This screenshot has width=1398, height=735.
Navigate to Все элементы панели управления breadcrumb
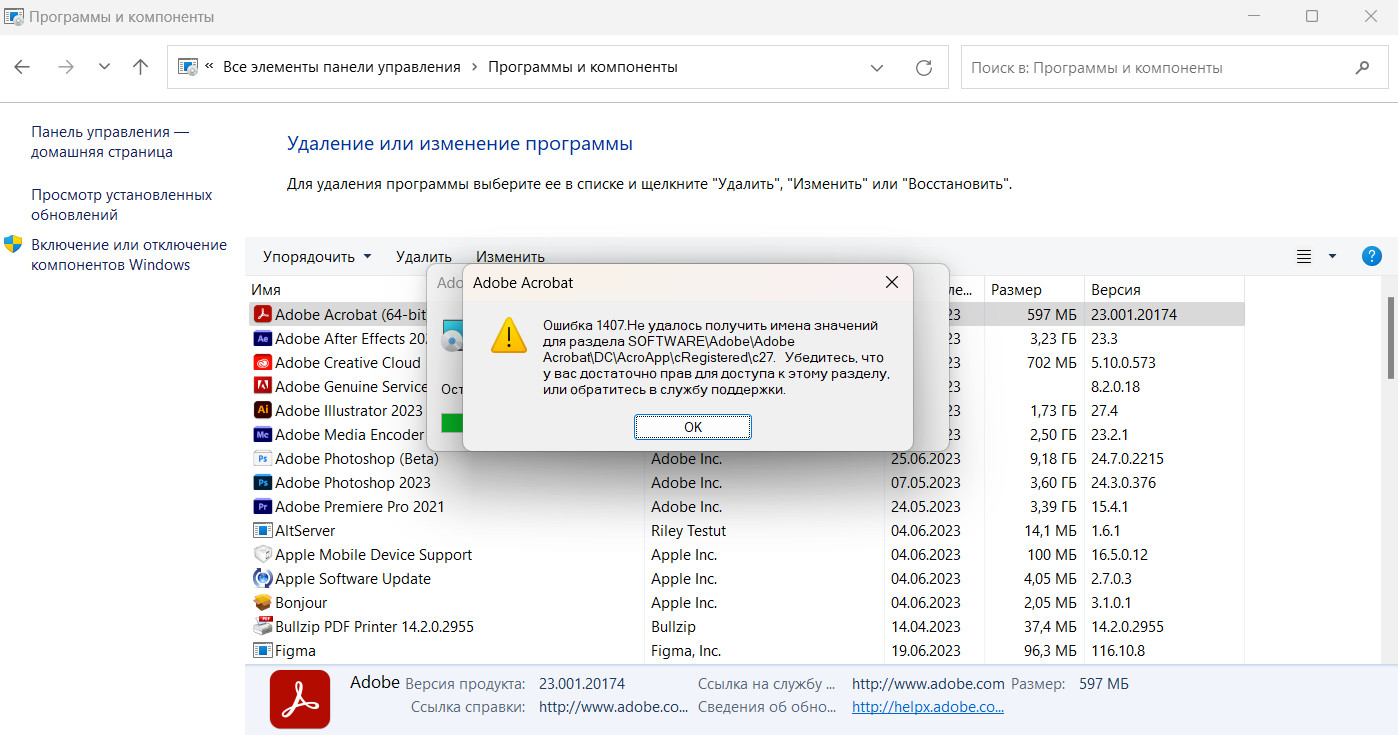click(342, 67)
